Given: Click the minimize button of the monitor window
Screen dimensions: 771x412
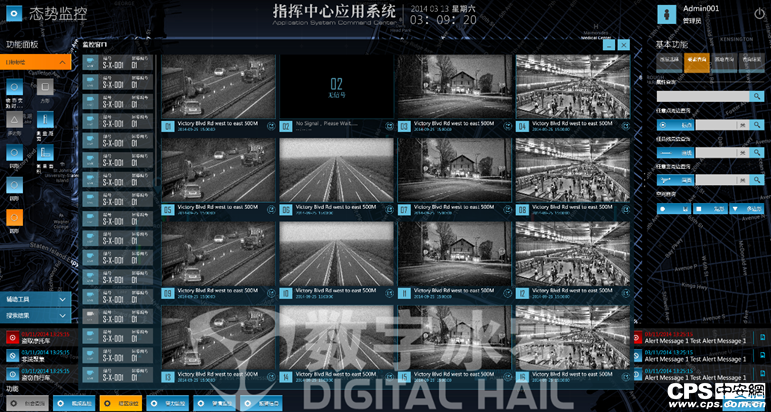Looking at the screenshot, I should click(x=608, y=45).
